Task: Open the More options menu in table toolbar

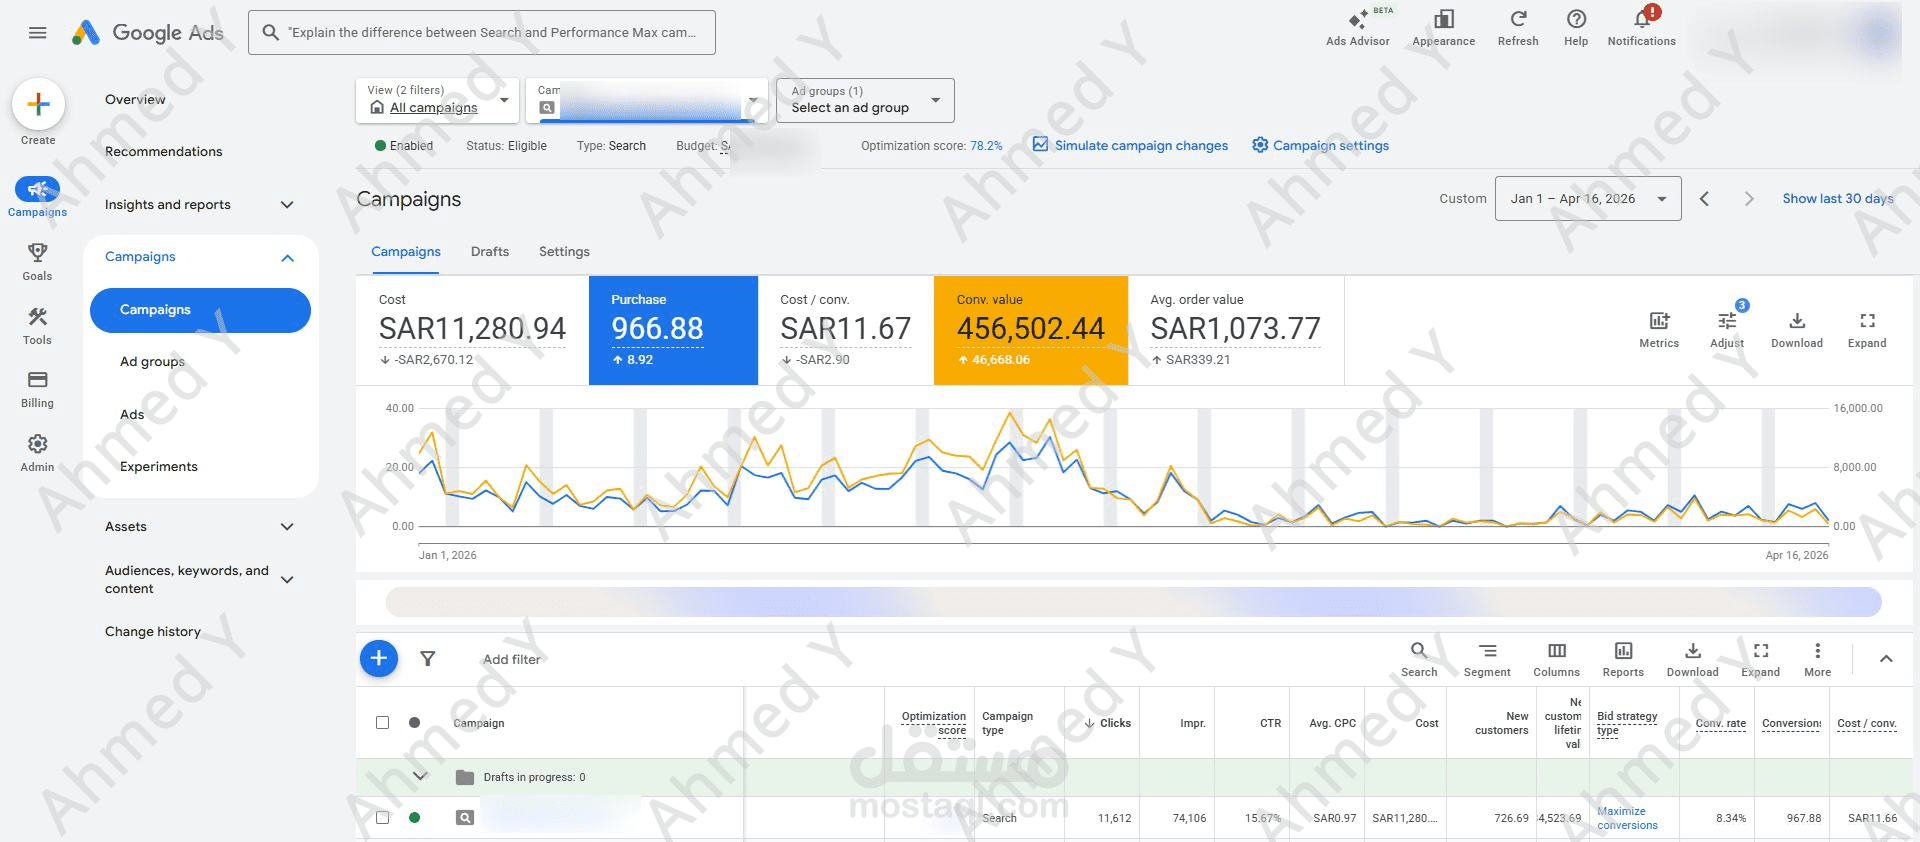Action: (1818, 659)
